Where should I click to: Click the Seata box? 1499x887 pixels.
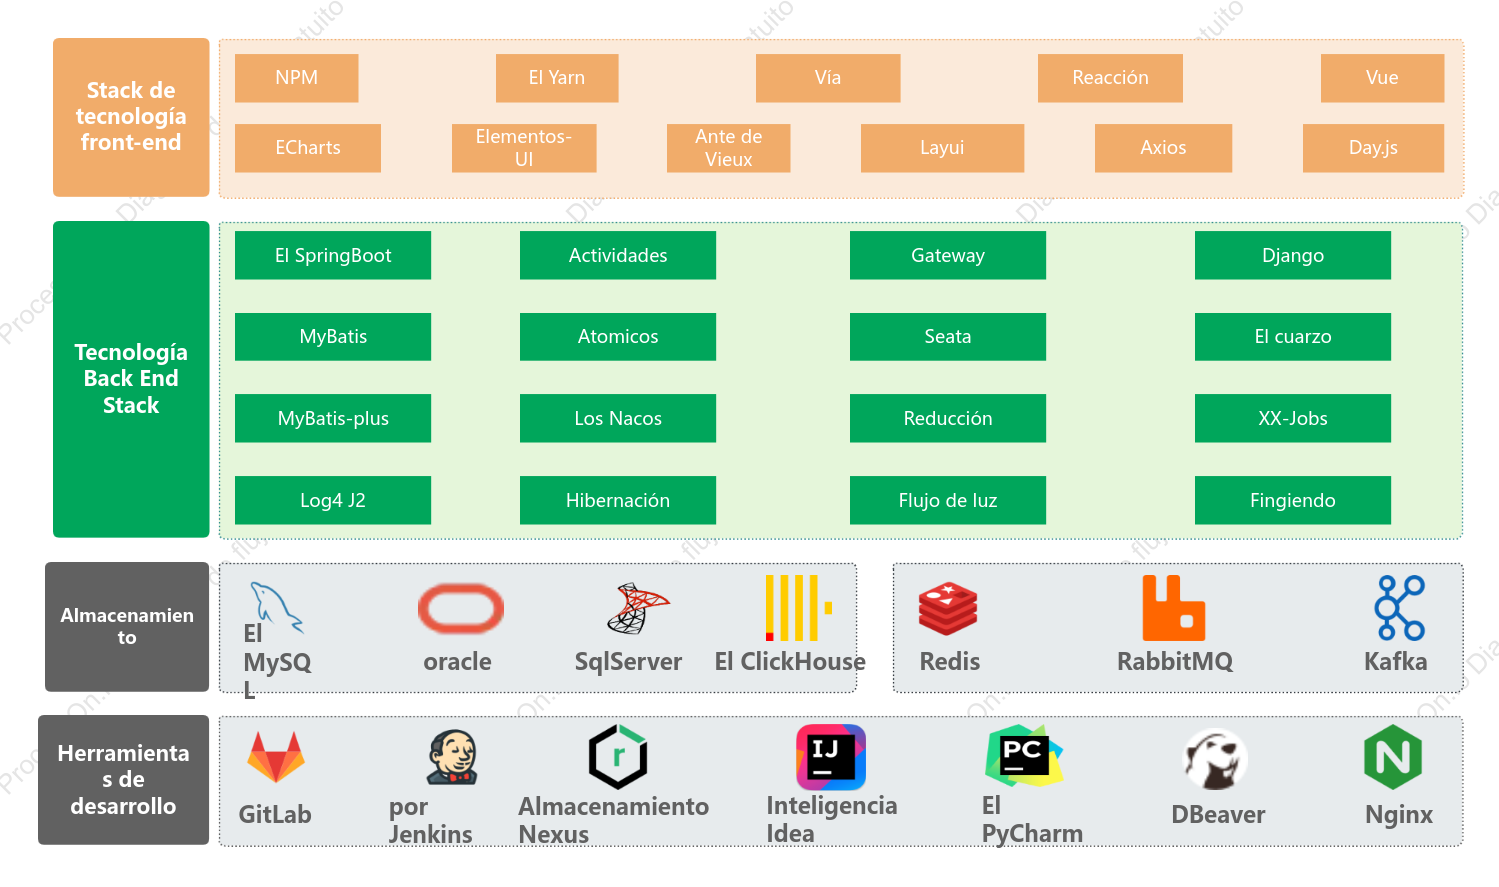(x=948, y=337)
